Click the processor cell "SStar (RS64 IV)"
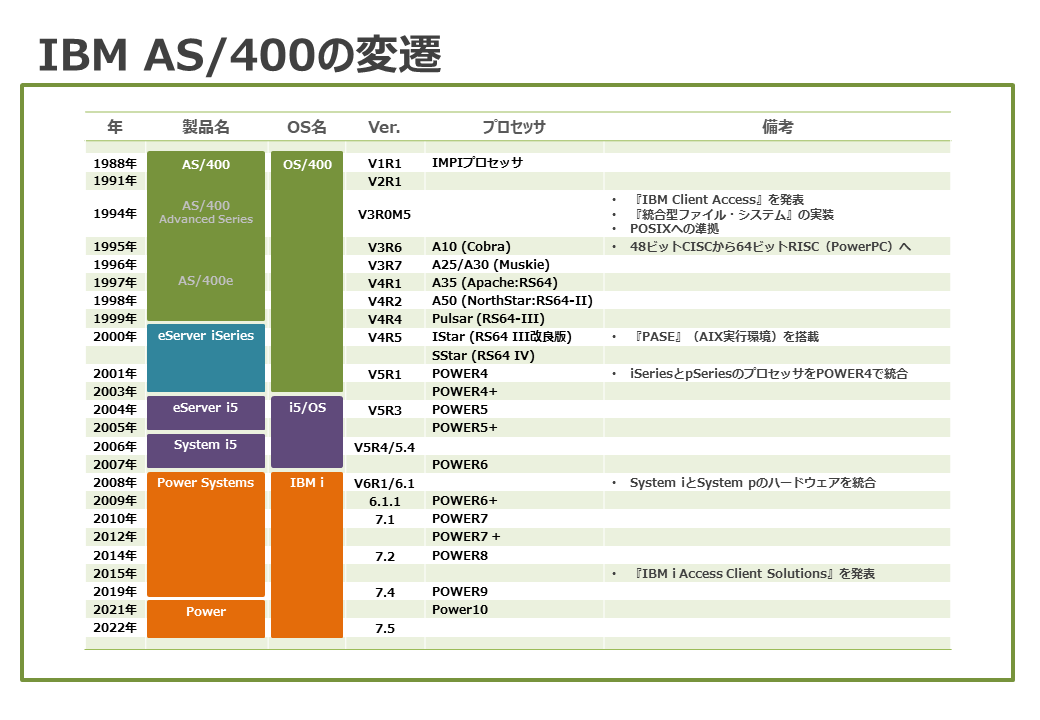Viewport: 1040px width, 720px height. point(483,355)
